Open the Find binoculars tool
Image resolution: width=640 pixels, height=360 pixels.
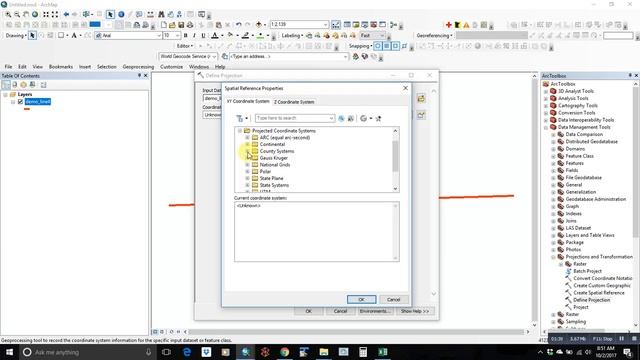[161, 14]
